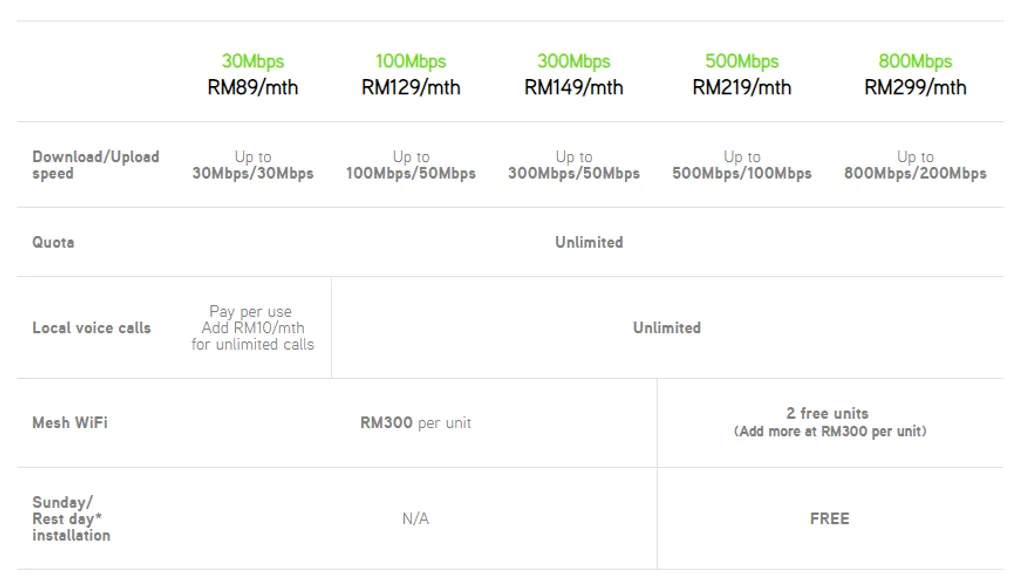1024x580 pixels.
Task: Click the Quota row label
Action: pyautogui.click(x=53, y=242)
